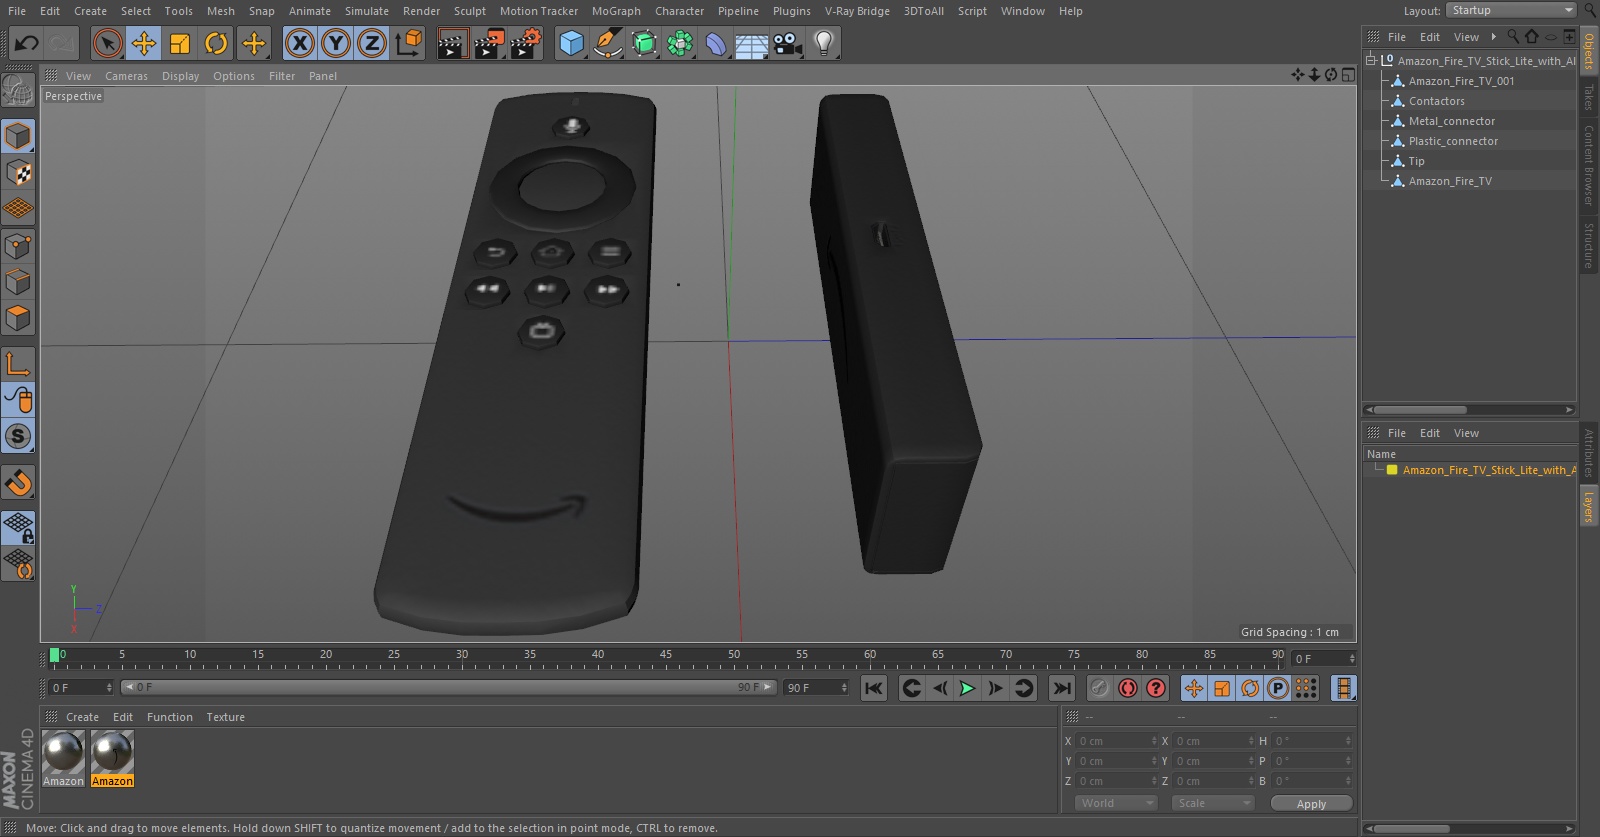Screen dimensions: 1600x837
Task: Select the Live Selection tool
Action: [x=107, y=43]
